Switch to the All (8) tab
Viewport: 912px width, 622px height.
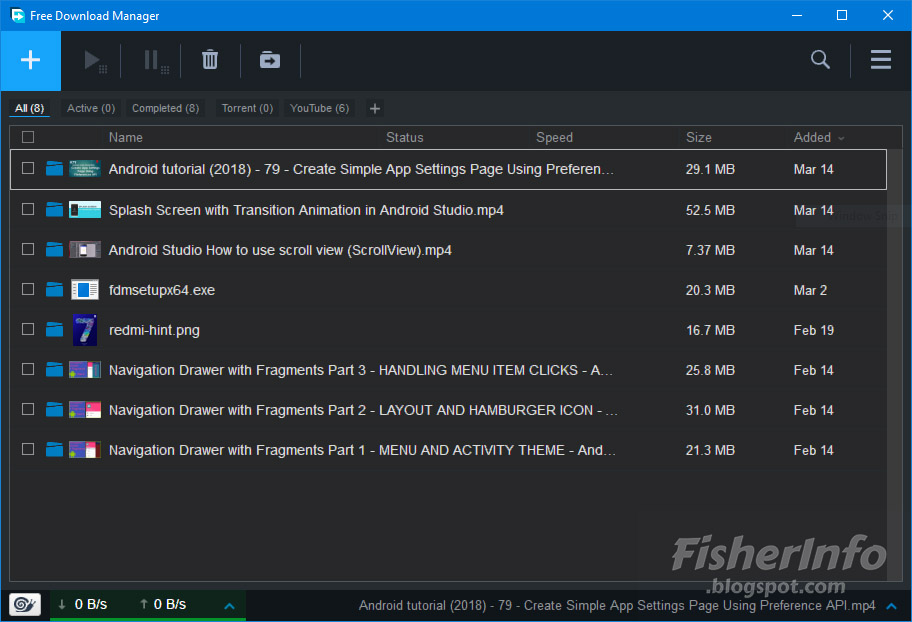click(30, 108)
